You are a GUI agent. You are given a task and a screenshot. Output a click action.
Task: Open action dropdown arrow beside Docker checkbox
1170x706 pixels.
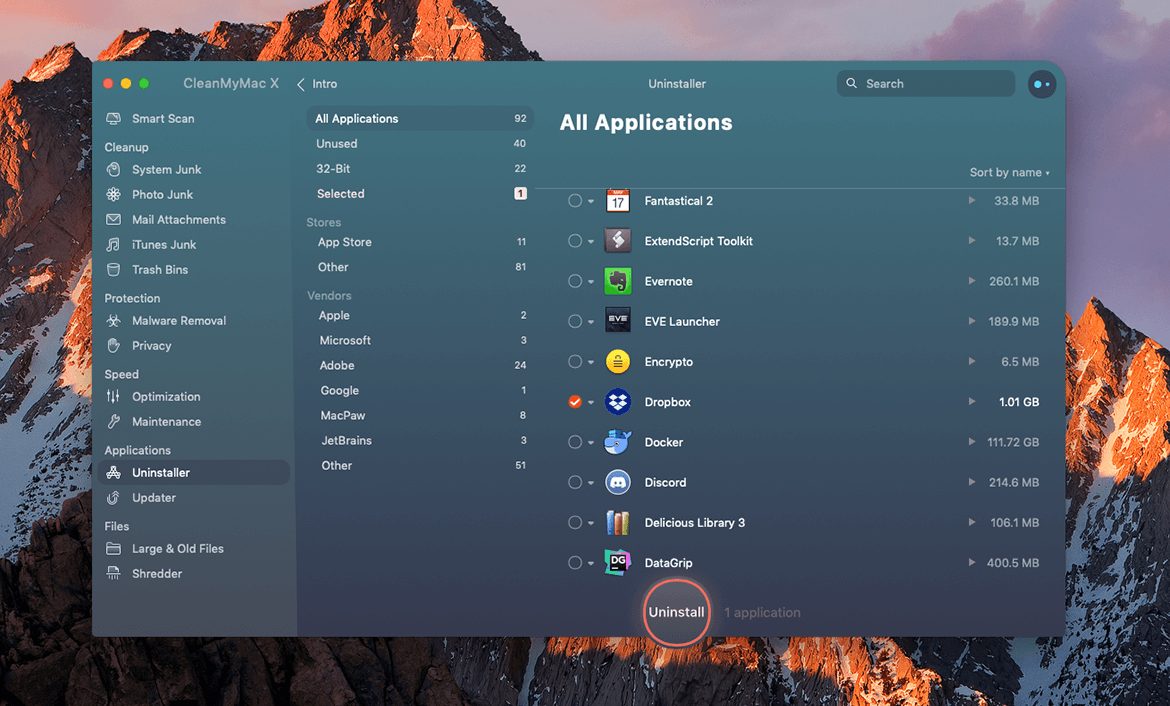point(591,443)
